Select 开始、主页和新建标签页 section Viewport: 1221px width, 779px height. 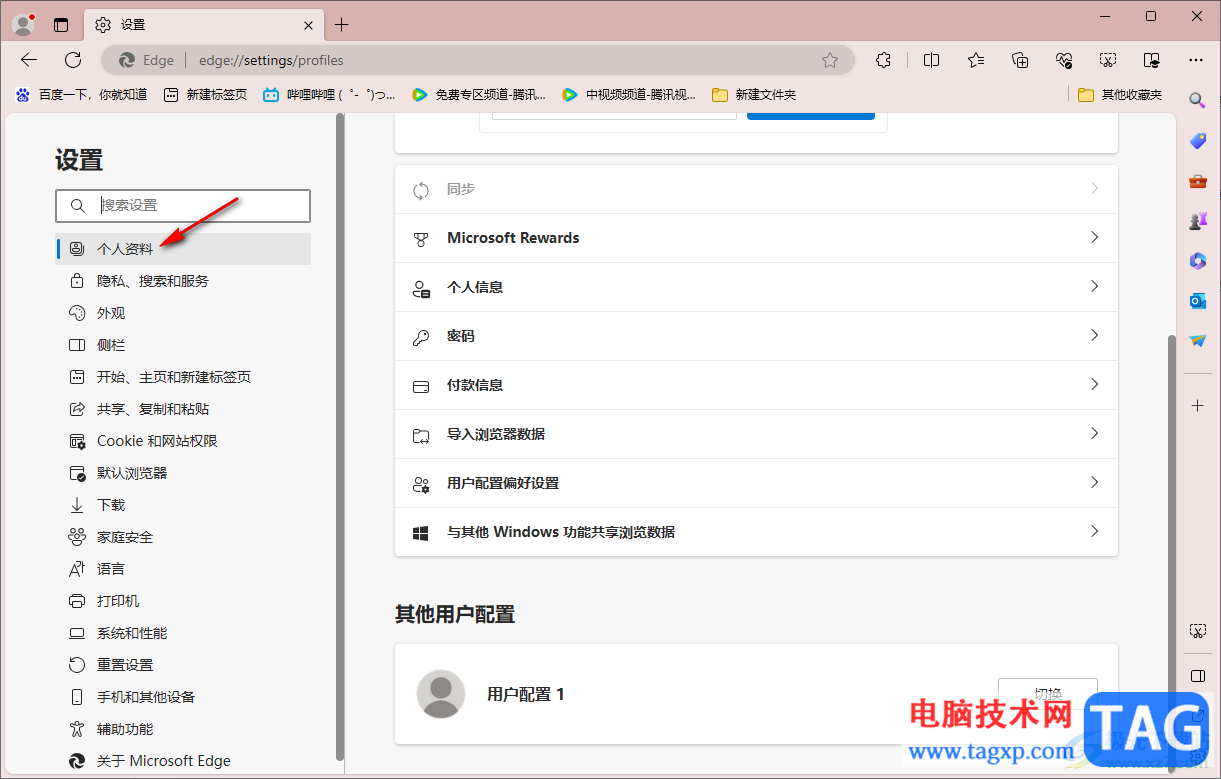(183, 377)
